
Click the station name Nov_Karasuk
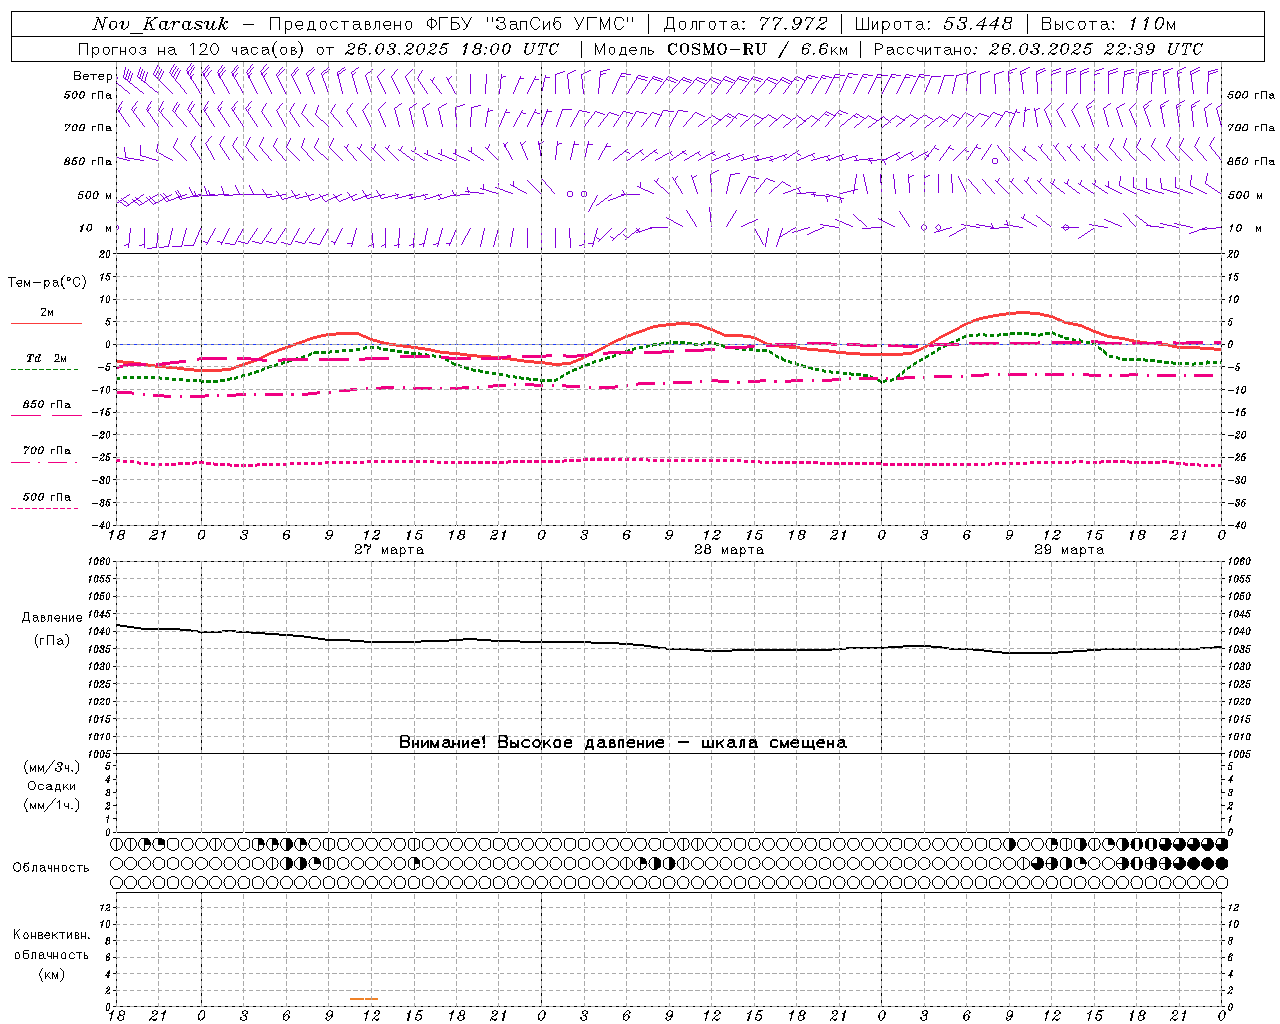(x=160, y=24)
